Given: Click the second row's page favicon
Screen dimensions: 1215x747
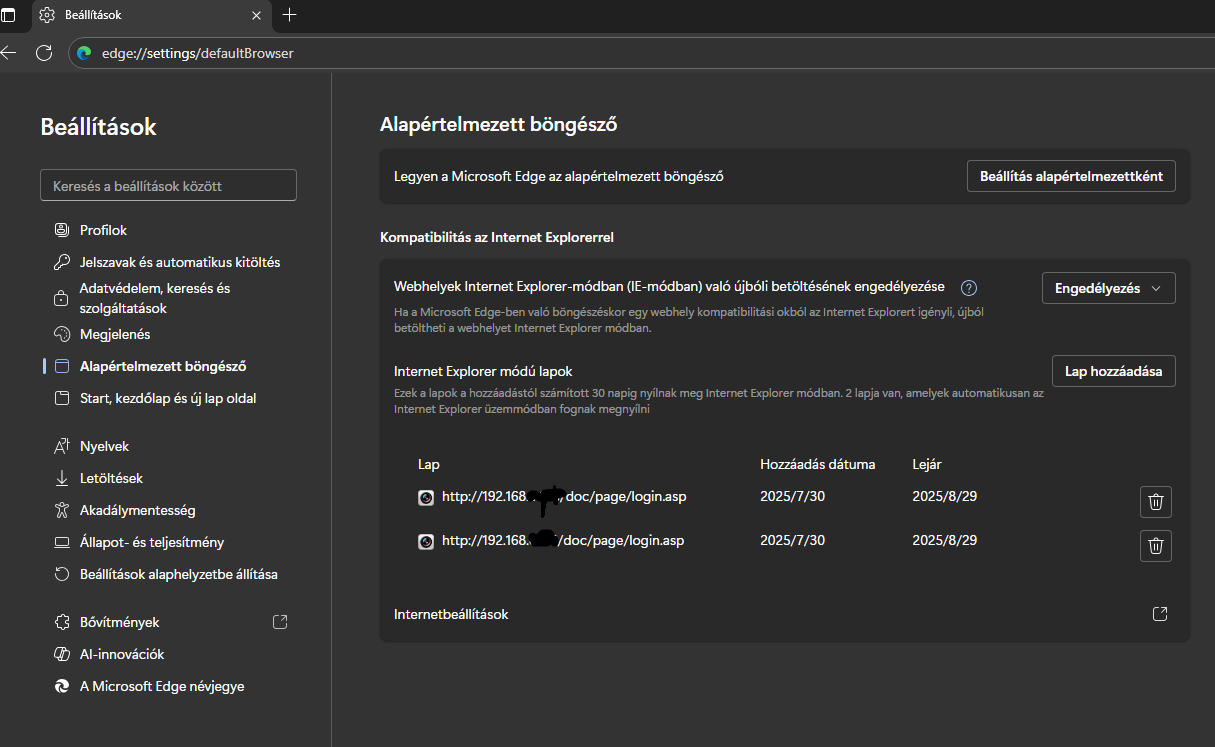Looking at the screenshot, I should point(426,541).
